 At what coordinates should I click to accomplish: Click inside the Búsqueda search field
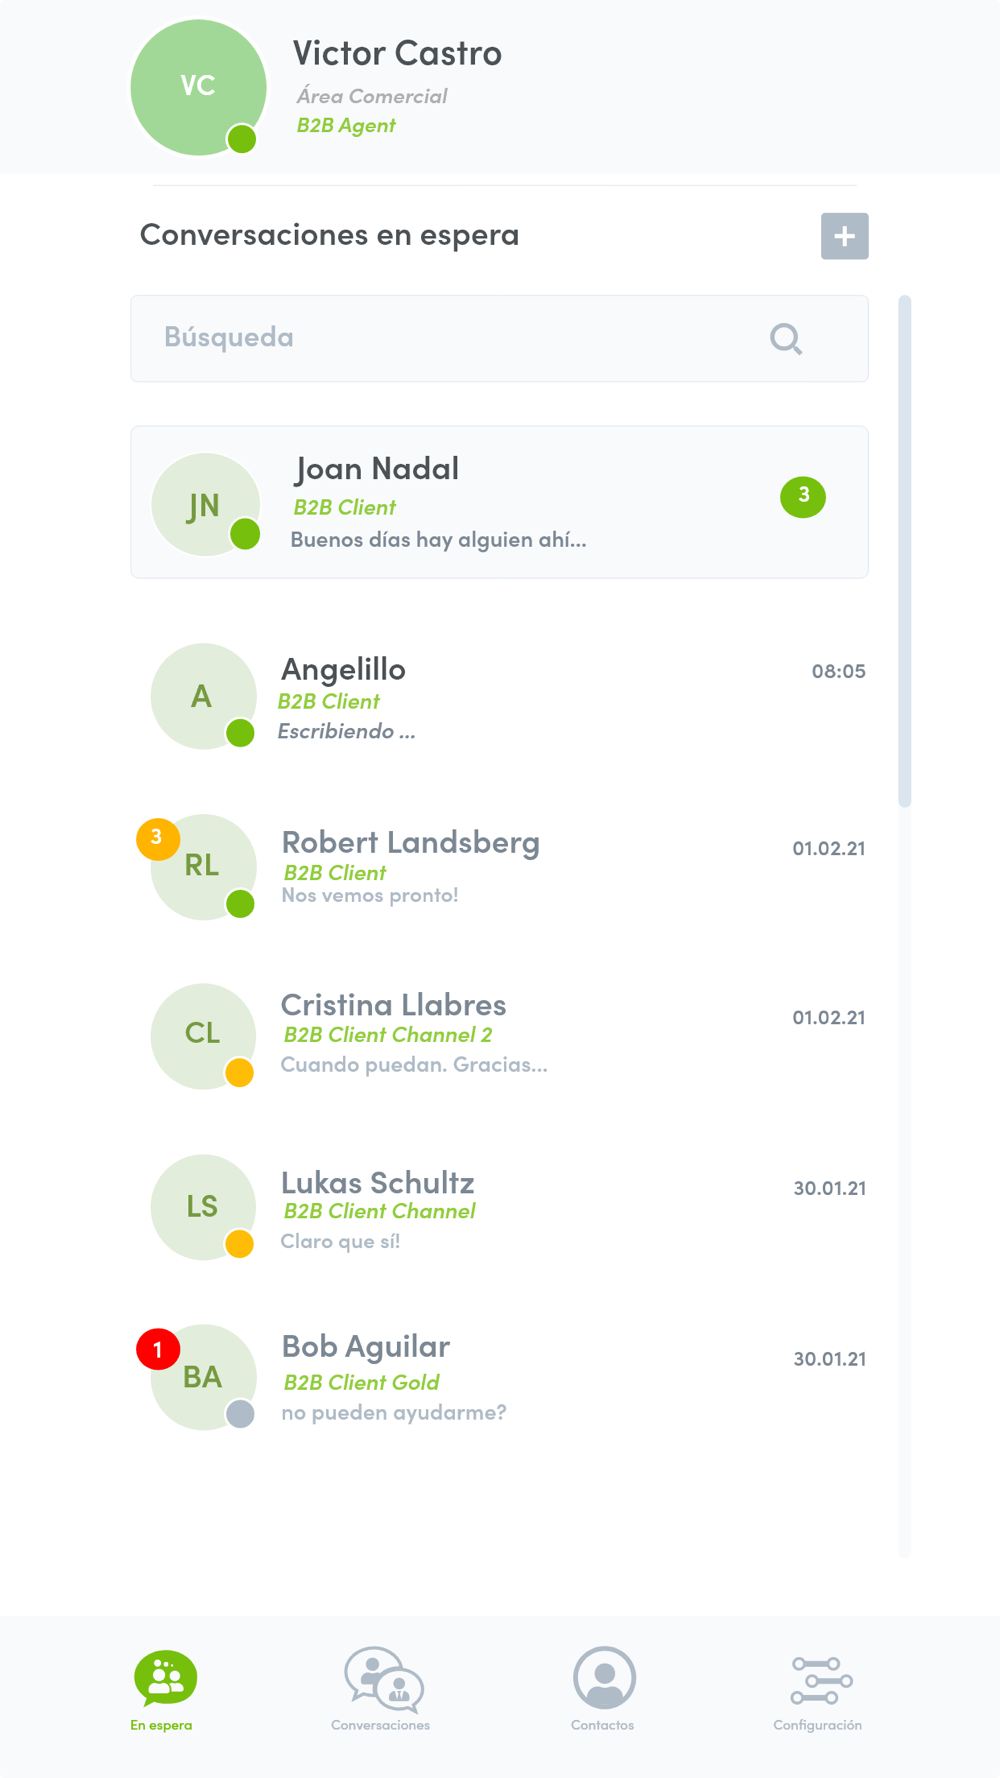click(x=450, y=338)
